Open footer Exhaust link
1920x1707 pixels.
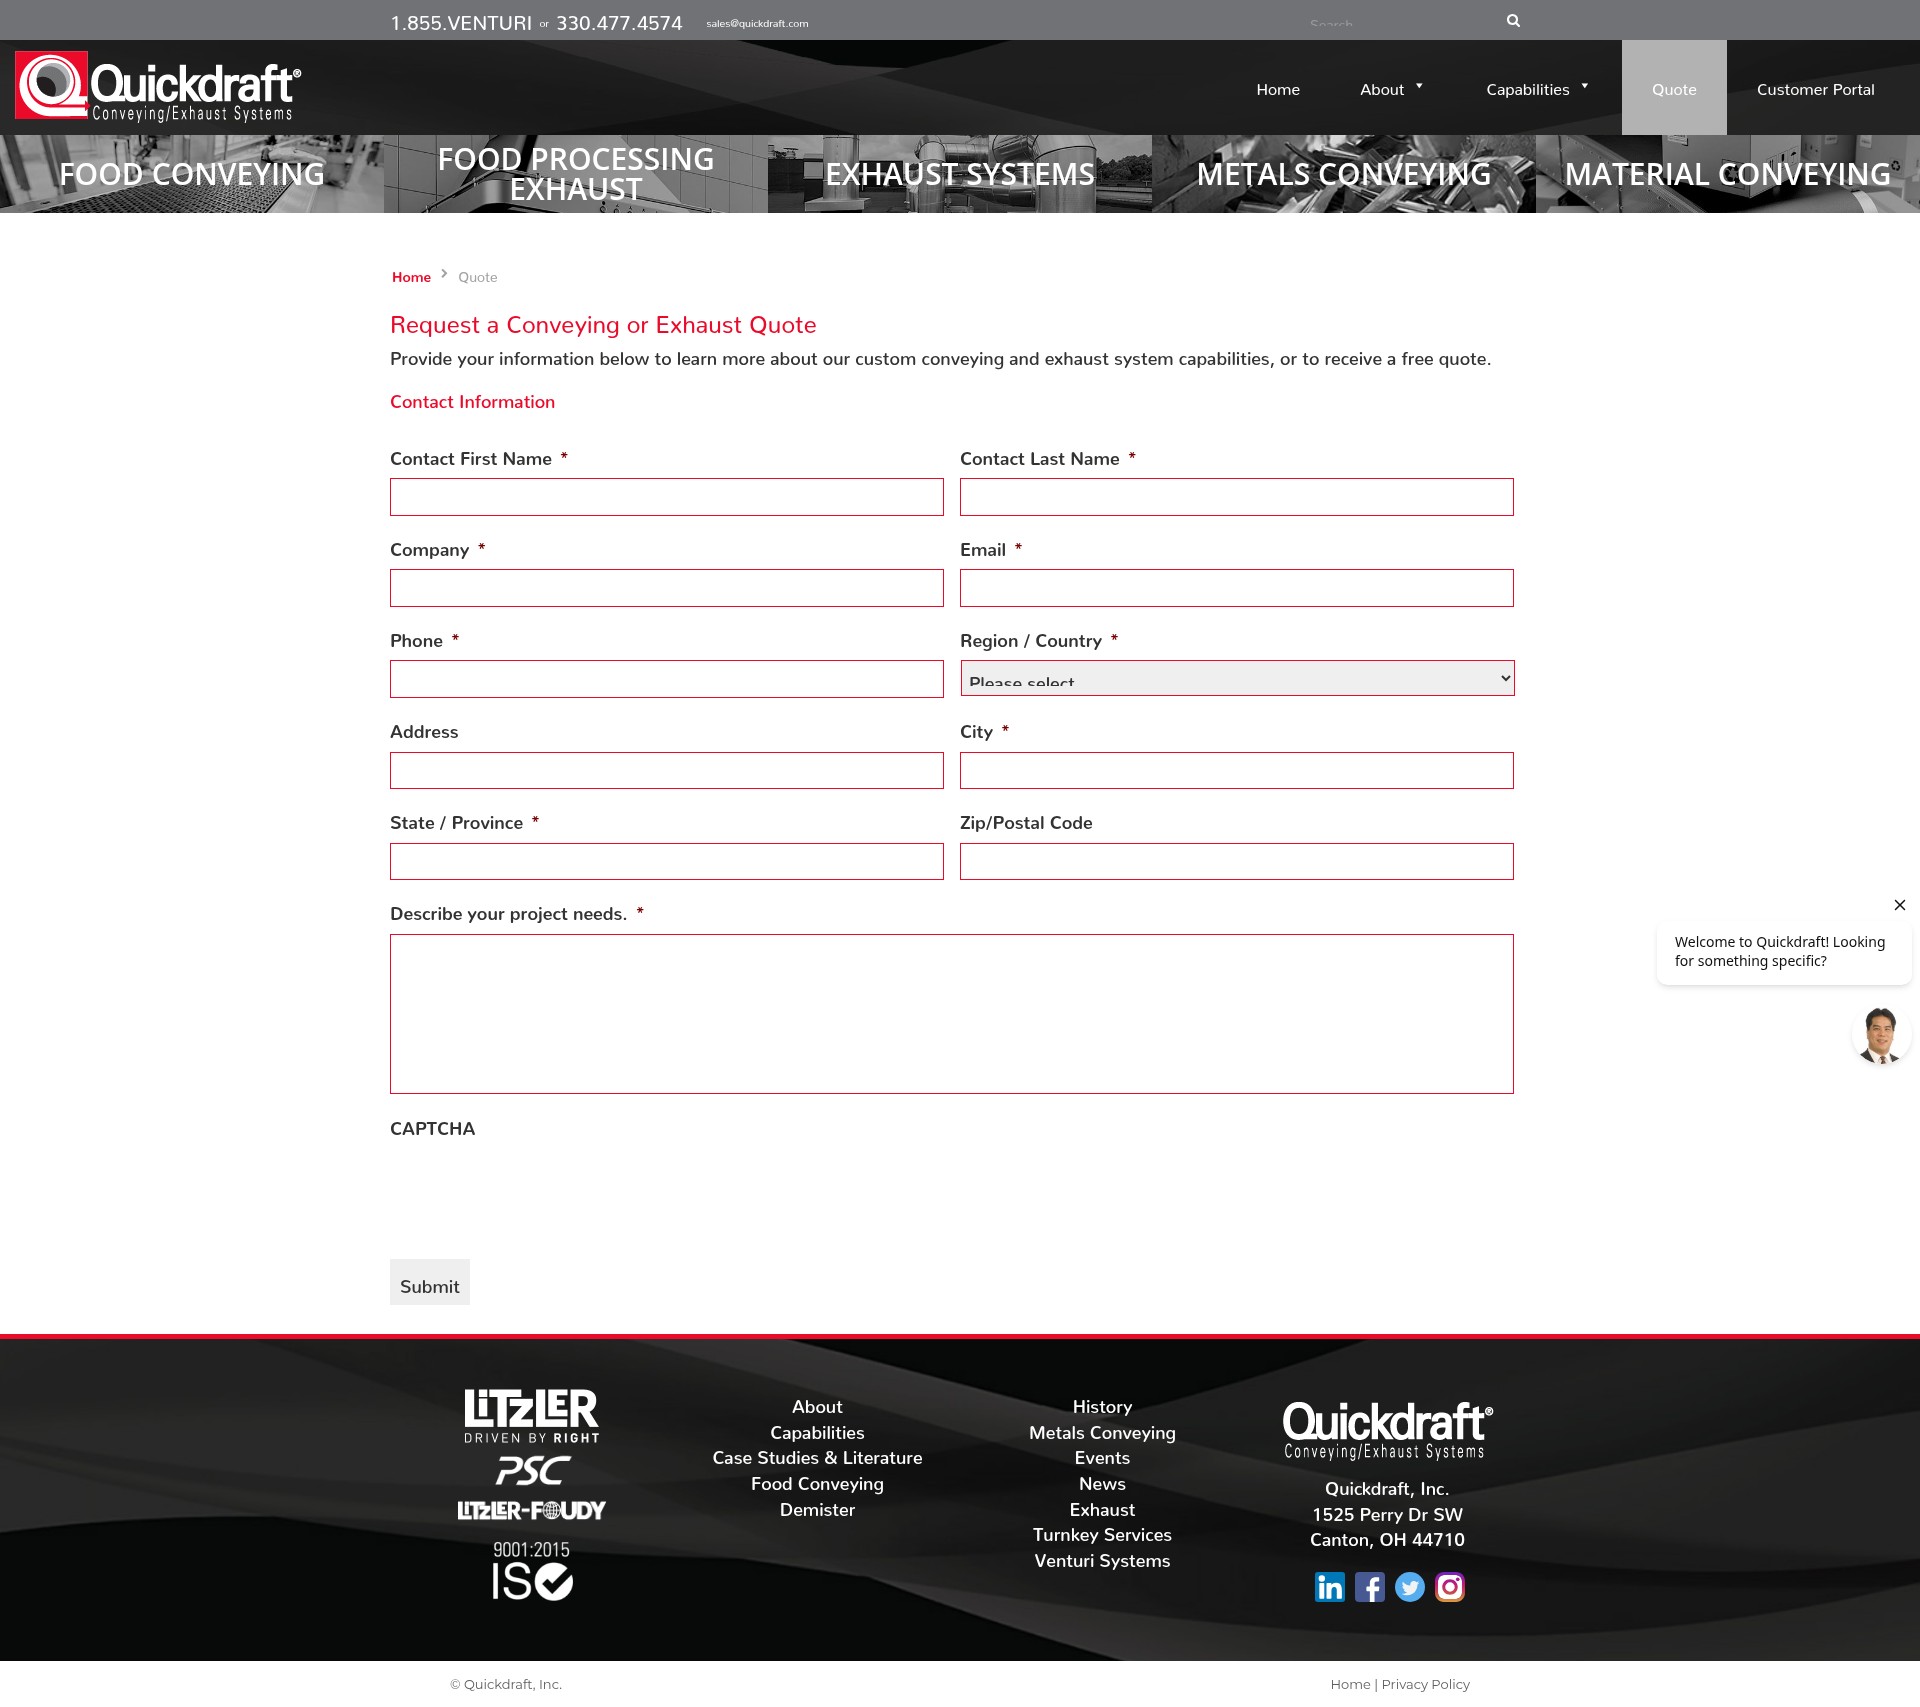1102,1510
